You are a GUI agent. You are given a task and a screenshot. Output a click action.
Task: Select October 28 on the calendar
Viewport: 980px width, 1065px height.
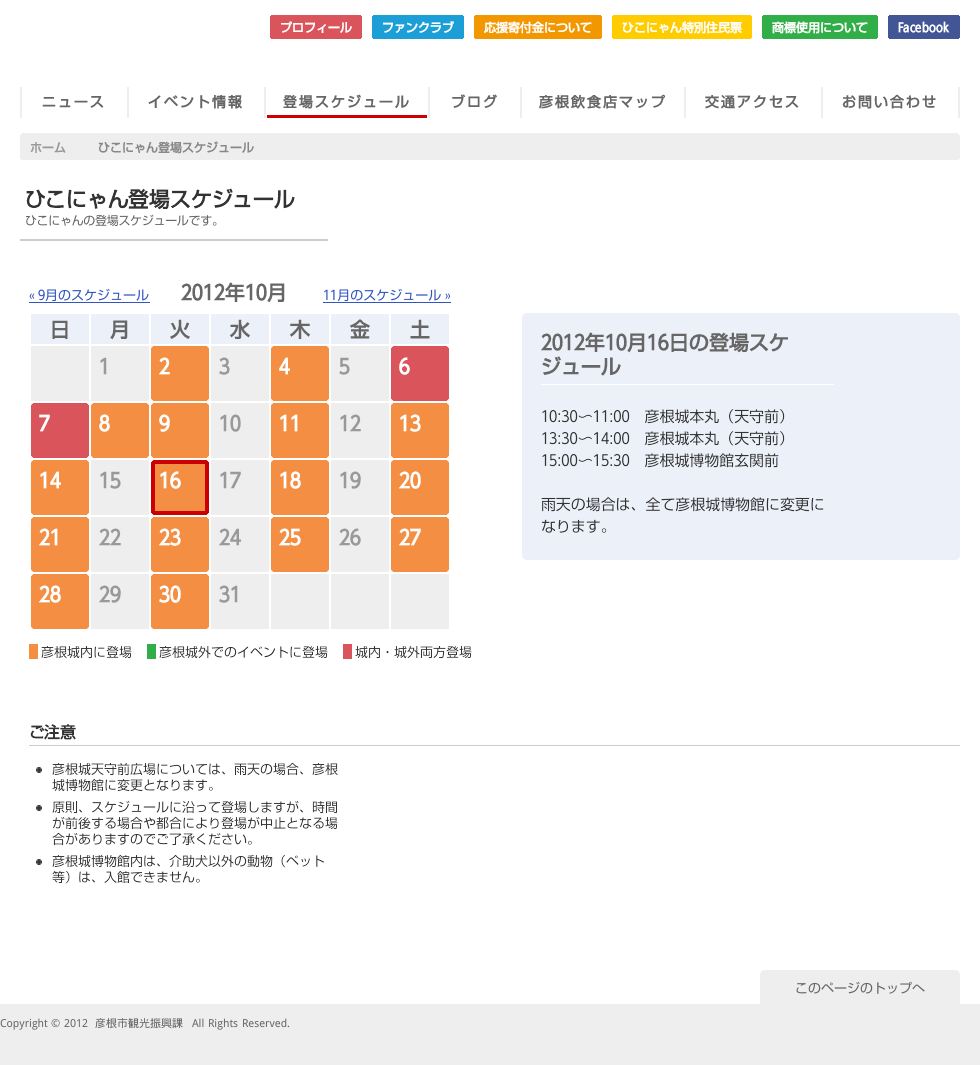pyautogui.click(x=60, y=601)
